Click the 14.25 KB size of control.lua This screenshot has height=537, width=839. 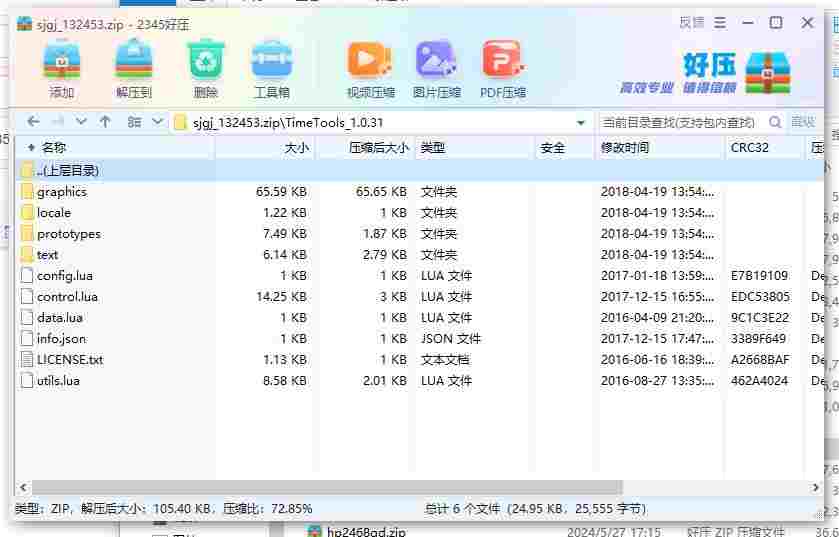281,297
